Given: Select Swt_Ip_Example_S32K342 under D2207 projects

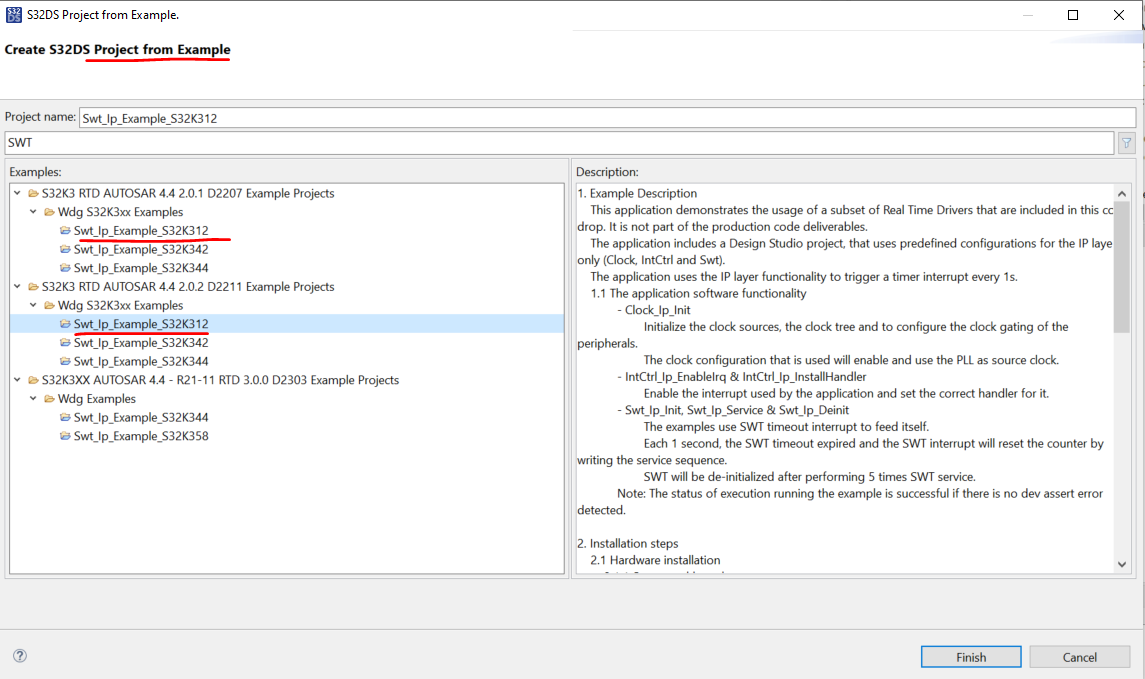Looking at the screenshot, I should [x=141, y=250].
